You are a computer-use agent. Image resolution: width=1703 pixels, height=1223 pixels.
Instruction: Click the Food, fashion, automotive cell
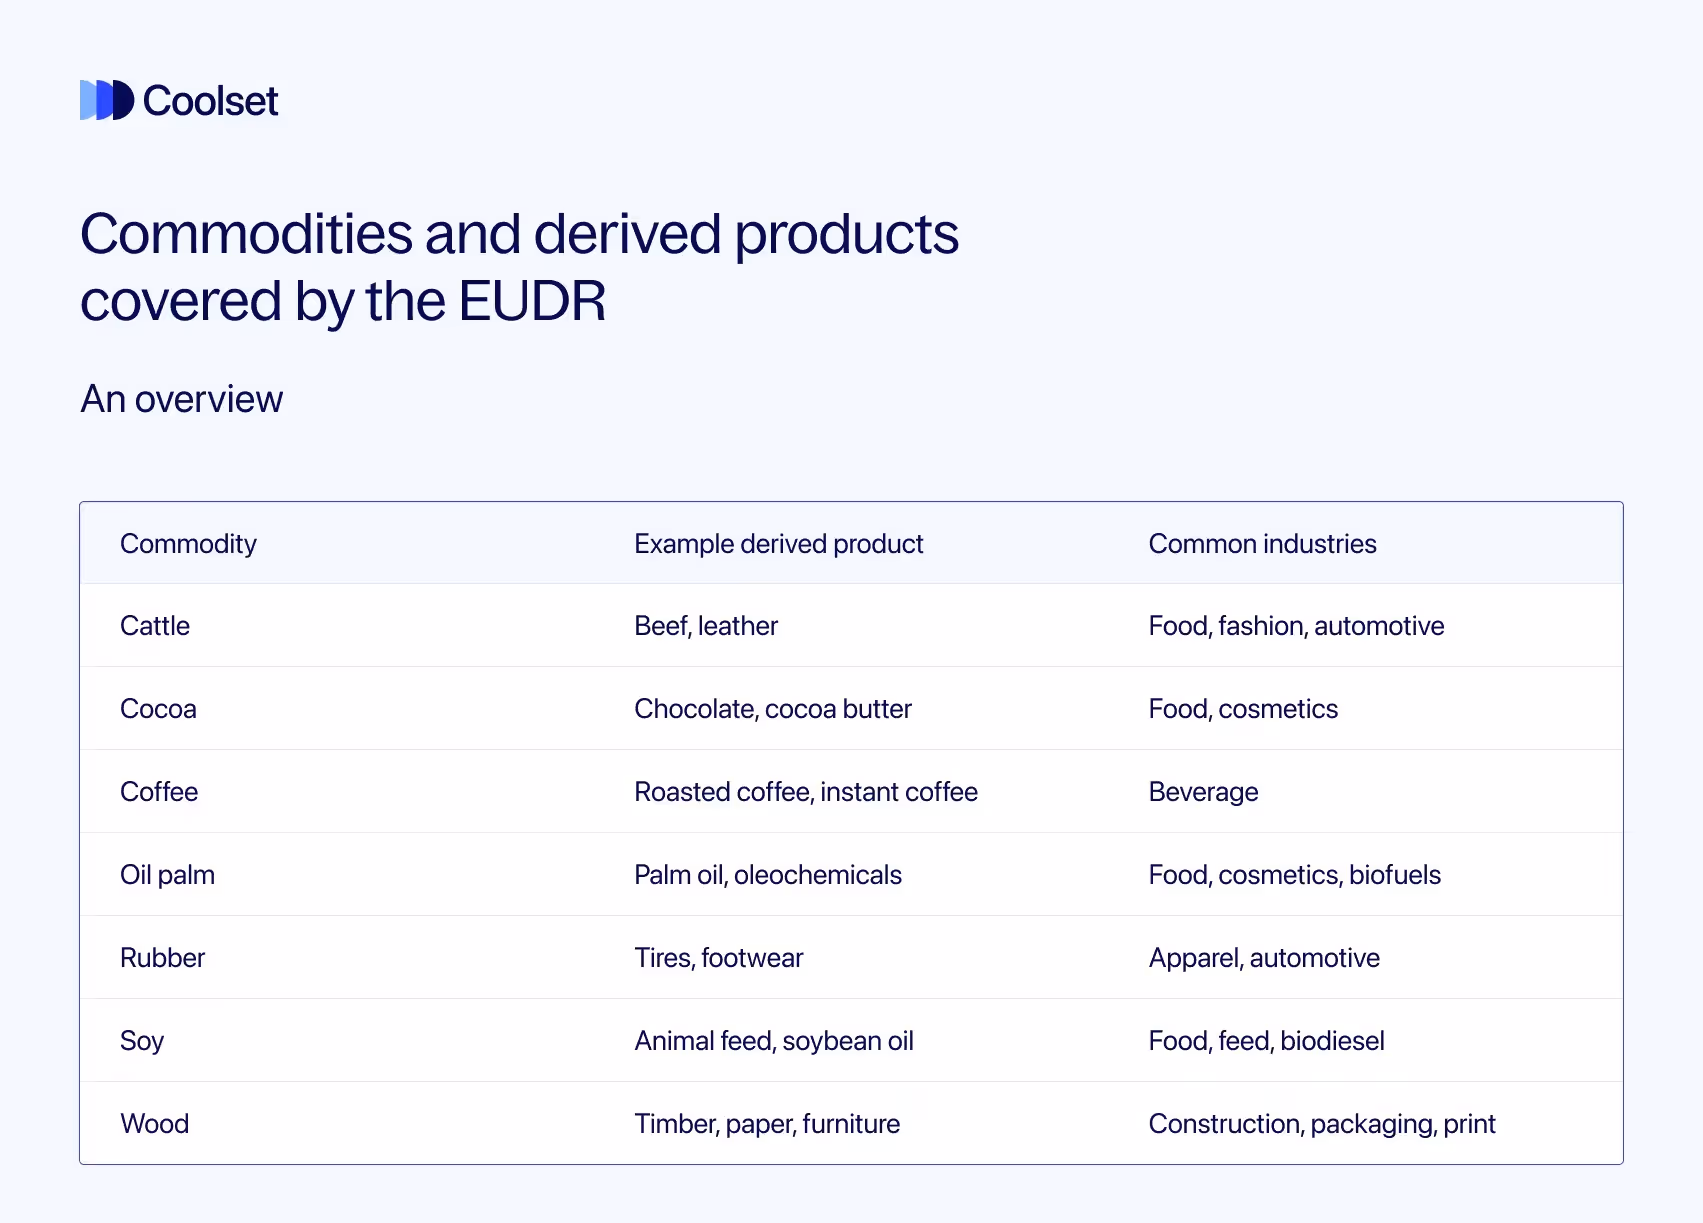(x=1296, y=626)
